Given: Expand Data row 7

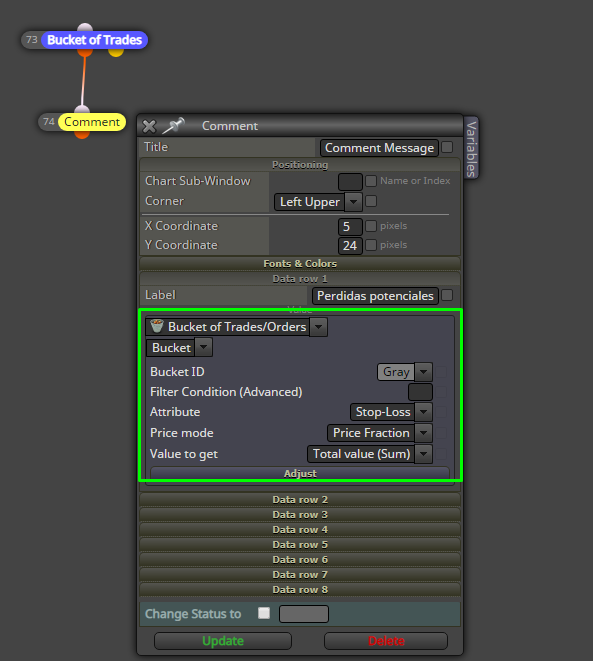Looking at the screenshot, I should [x=300, y=575].
